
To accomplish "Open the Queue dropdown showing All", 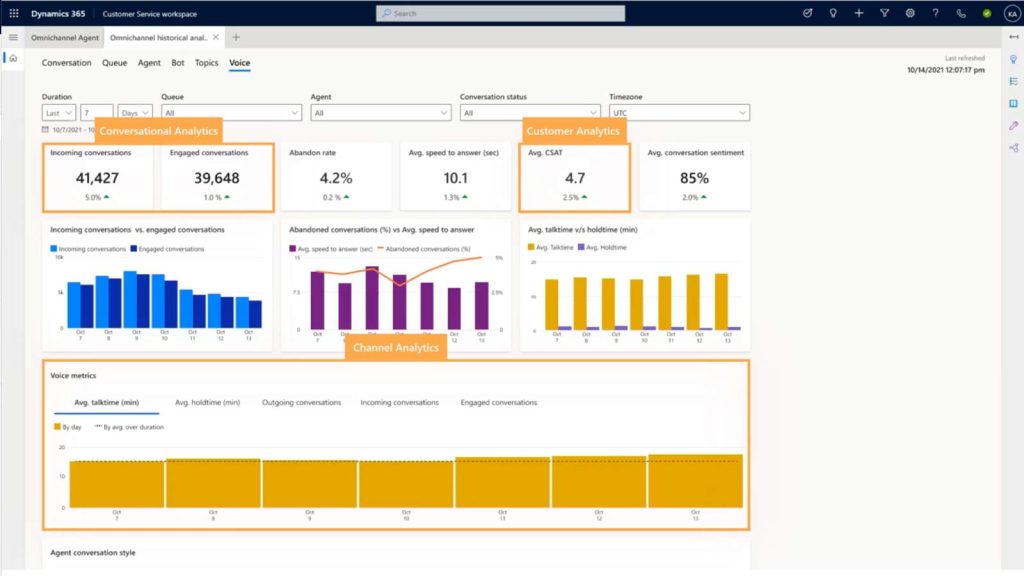I will (x=231, y=112).
